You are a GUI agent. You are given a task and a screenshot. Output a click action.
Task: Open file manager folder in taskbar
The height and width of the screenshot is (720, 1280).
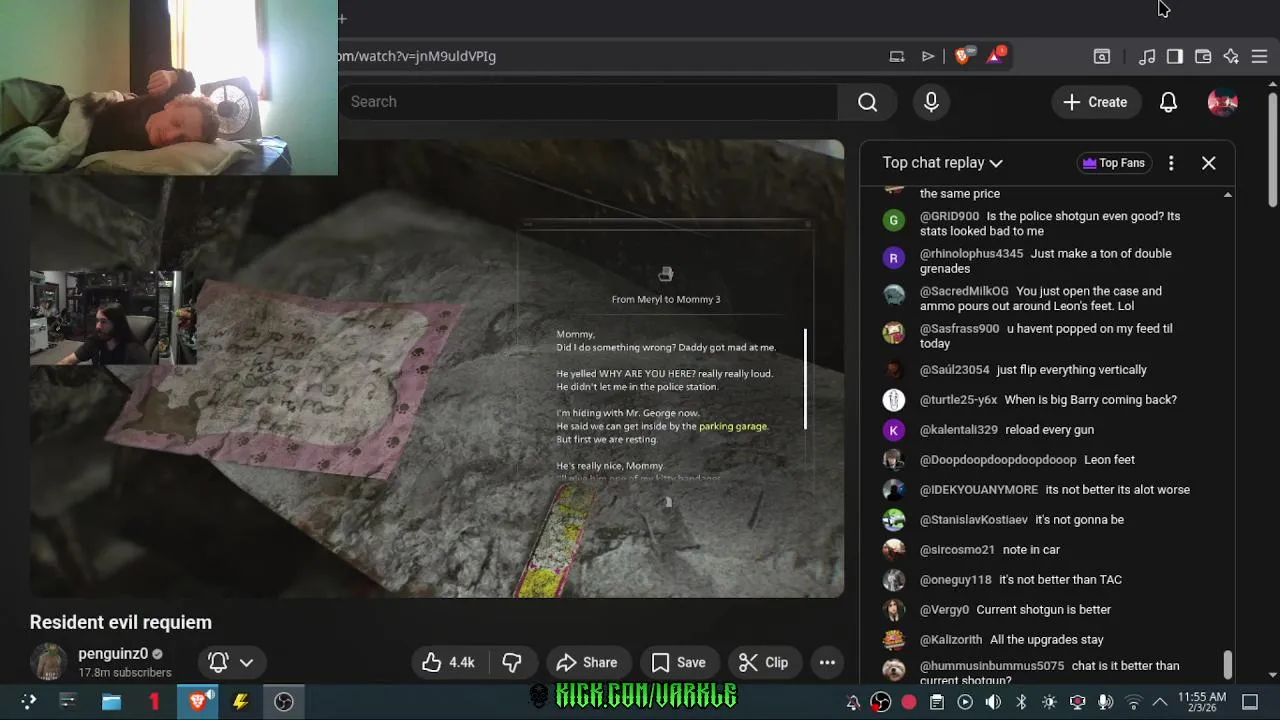111,701
